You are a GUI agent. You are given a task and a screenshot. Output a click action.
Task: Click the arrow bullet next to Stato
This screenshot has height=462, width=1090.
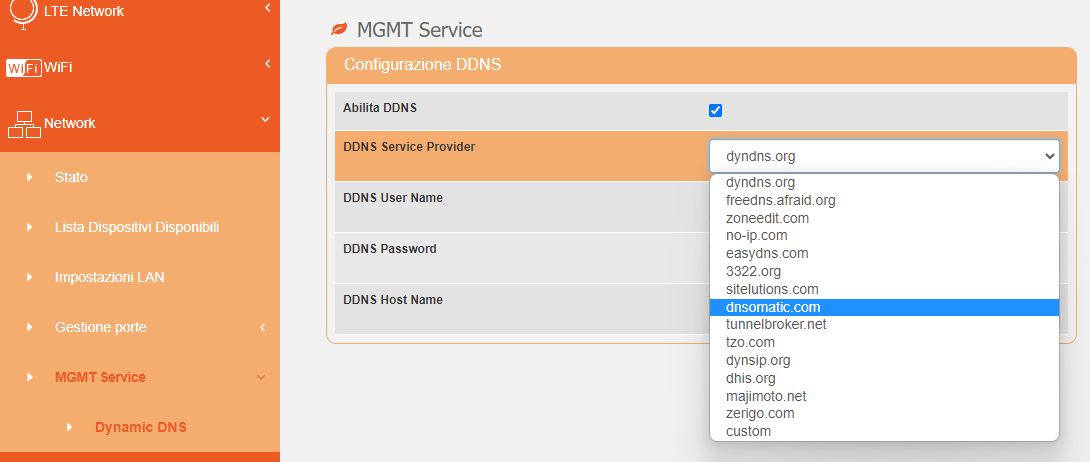coord(30,177)
